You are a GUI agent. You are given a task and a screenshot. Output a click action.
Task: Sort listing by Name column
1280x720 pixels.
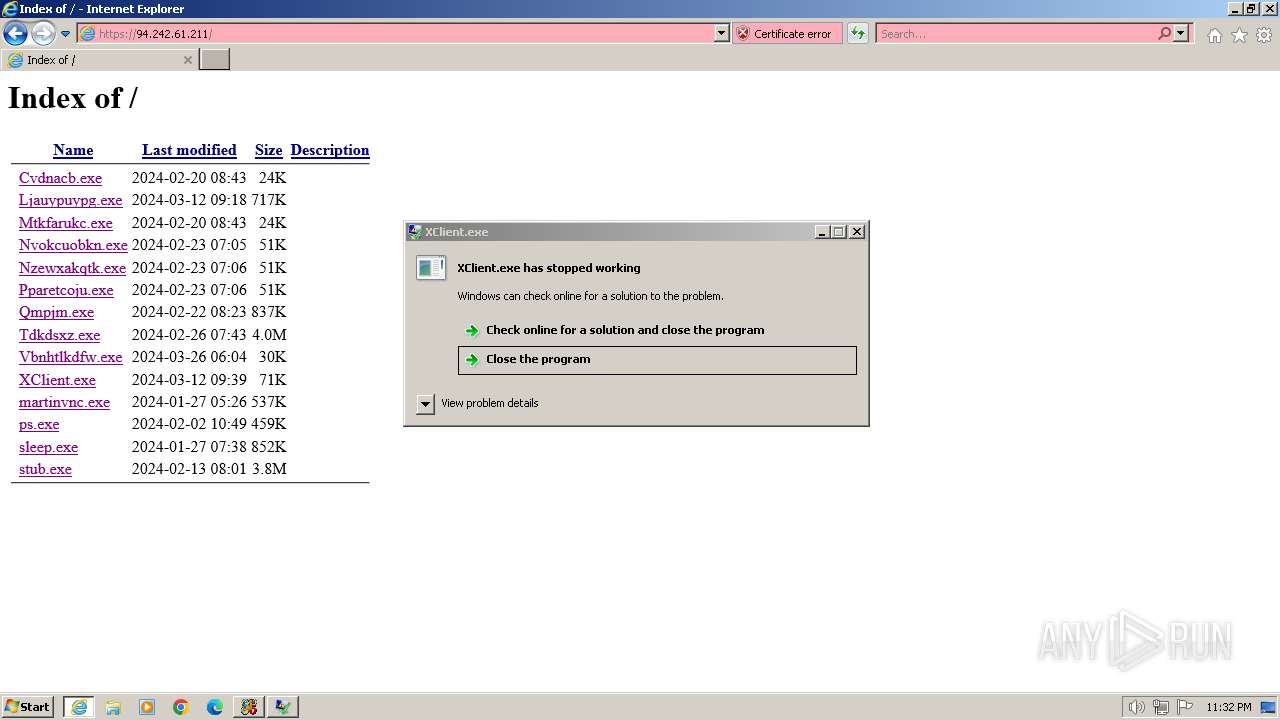(73, 150)
